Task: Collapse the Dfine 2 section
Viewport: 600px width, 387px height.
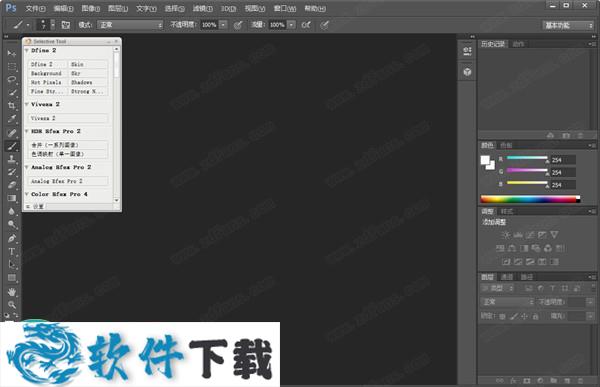Action: tap(27, 51)
